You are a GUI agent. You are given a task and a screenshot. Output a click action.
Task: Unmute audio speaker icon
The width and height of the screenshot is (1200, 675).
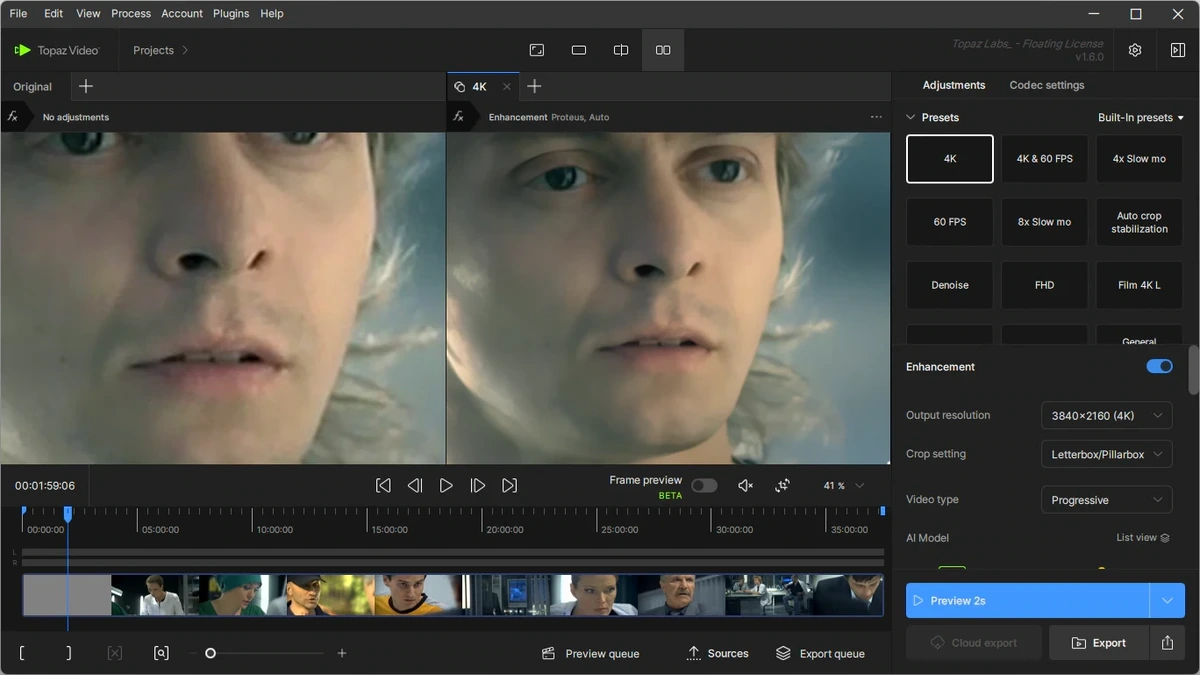745,485
